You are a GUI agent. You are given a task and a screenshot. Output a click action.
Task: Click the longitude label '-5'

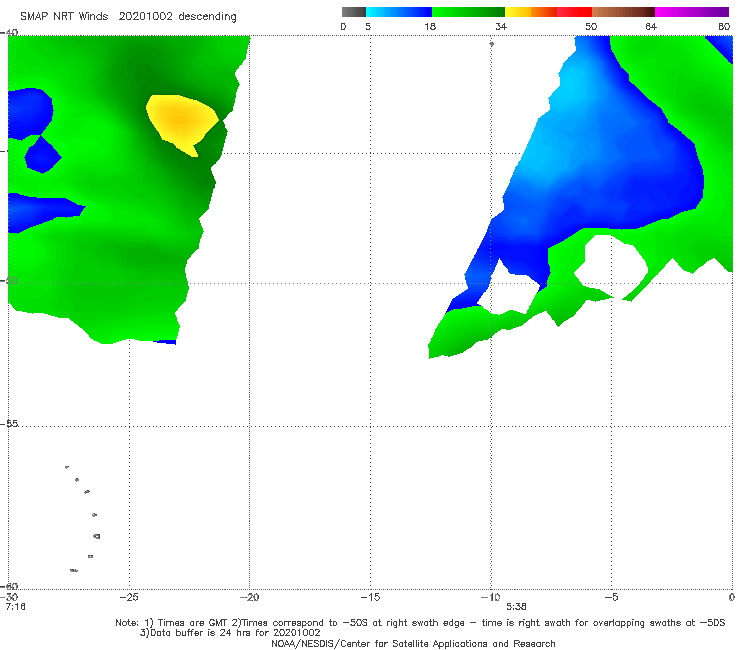click(611, 597)
